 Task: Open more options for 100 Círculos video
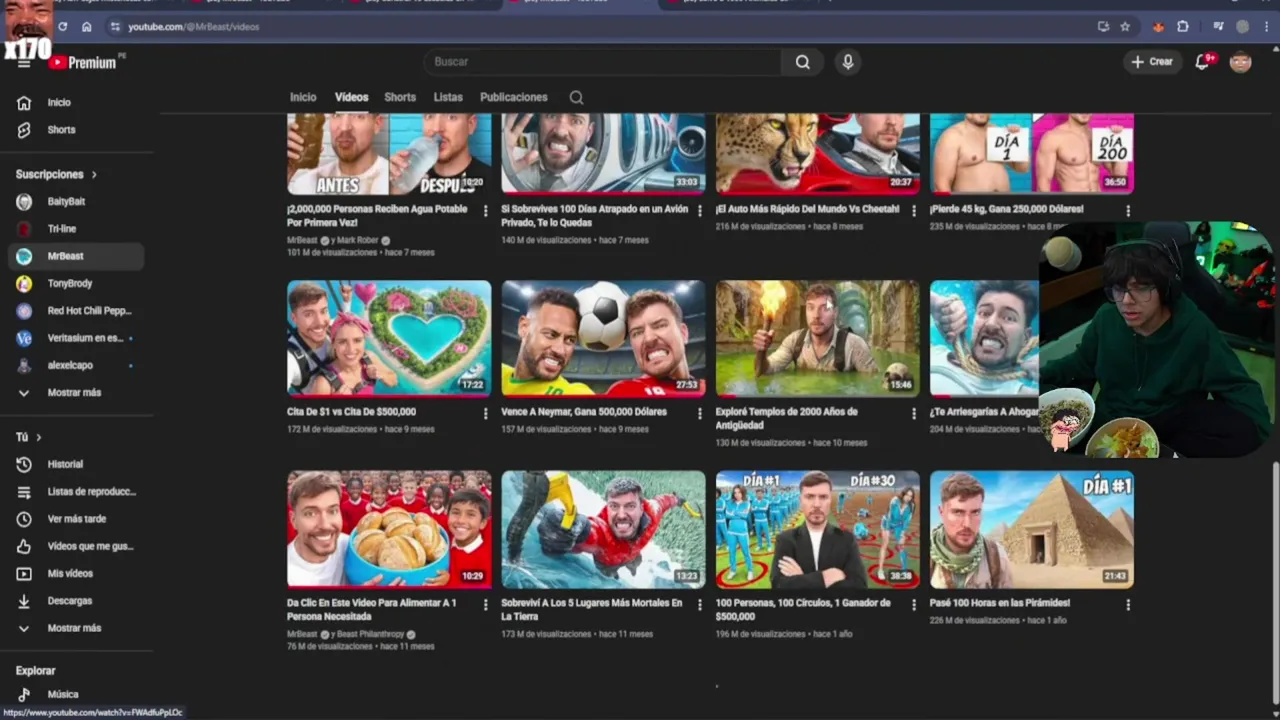click(914, 605)
